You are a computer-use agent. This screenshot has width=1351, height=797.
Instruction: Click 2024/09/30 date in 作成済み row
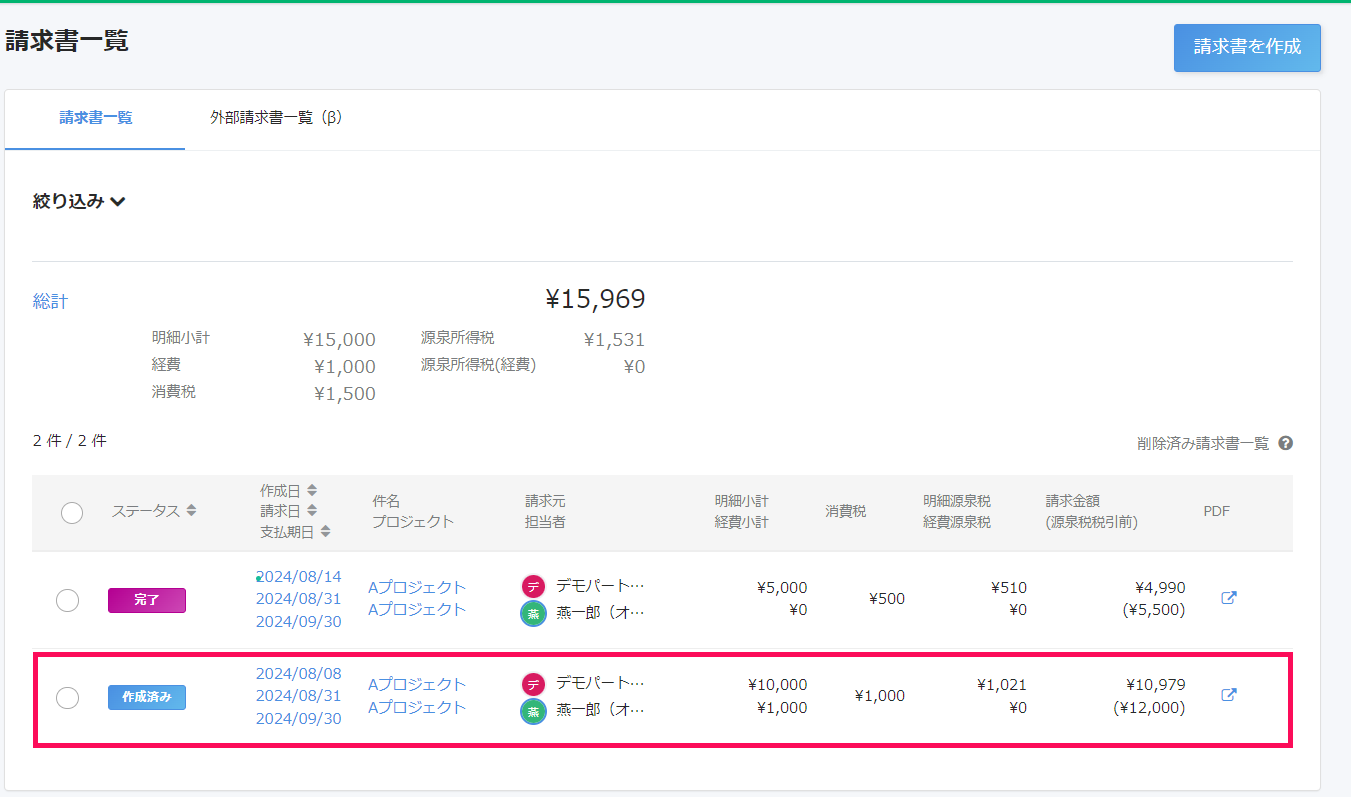point(299,718)
